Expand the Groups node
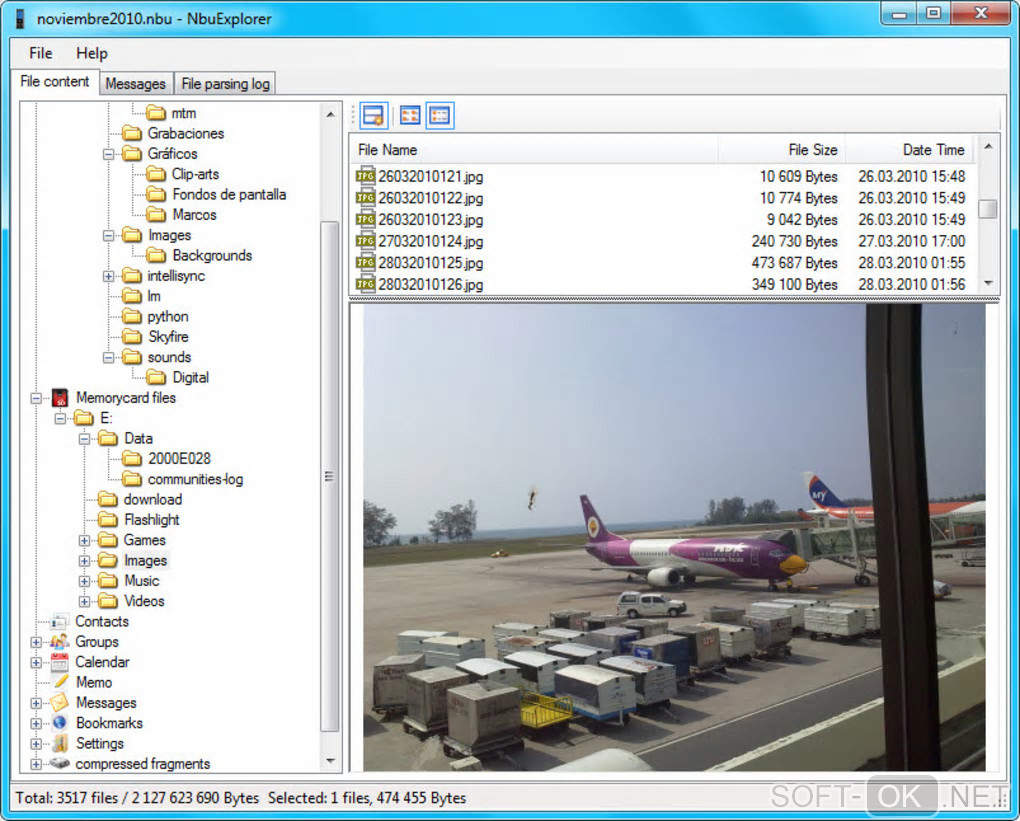This screenshot has height=821, width=1020. pyautogui.click(x=36, y=643)
